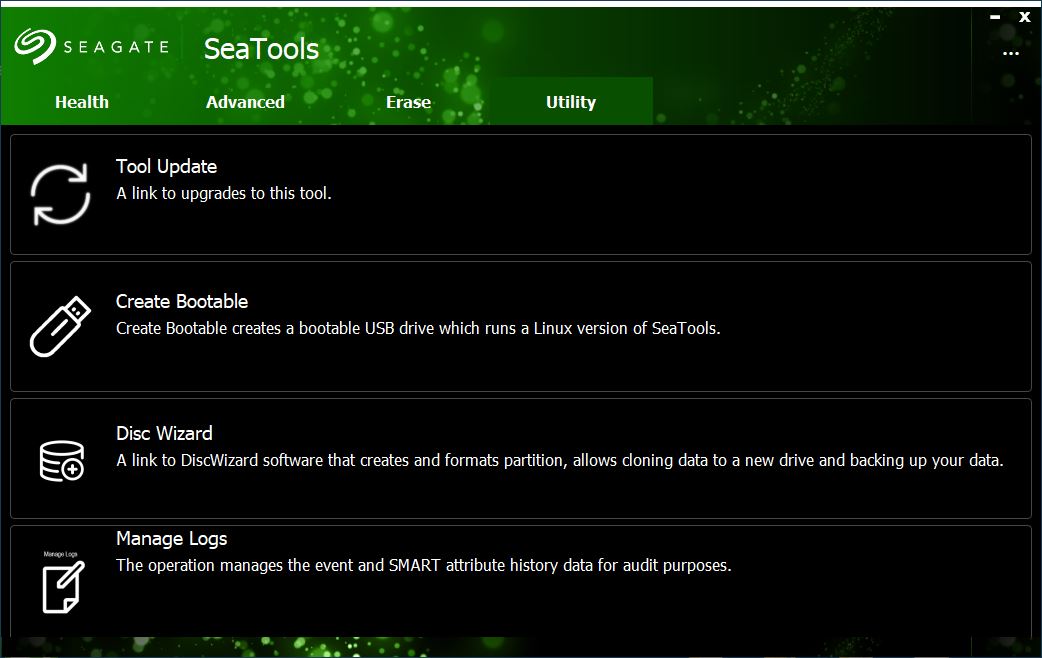The height and width of the screenshot is (658, 1042).
Task: Click the Tool Update title
Action: [x=166, y=166]
